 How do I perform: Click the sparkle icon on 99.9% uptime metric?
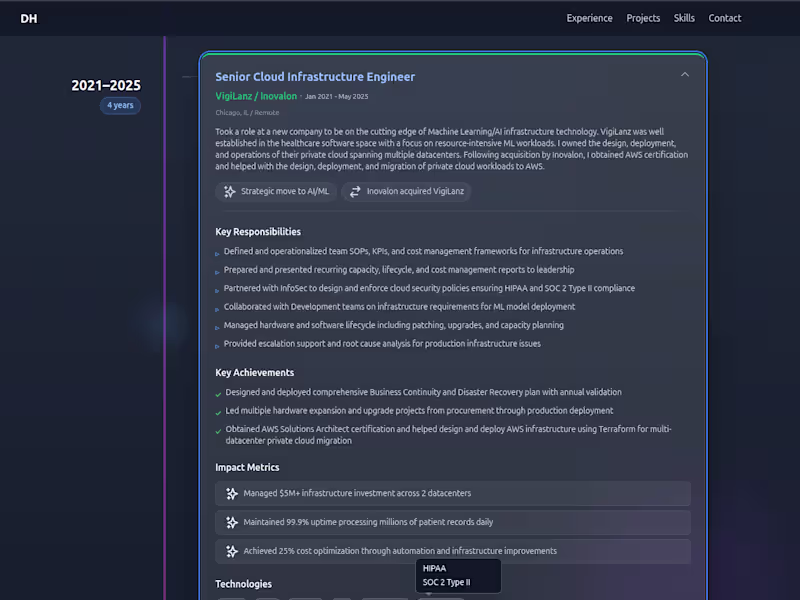click(x=232, y=522)
